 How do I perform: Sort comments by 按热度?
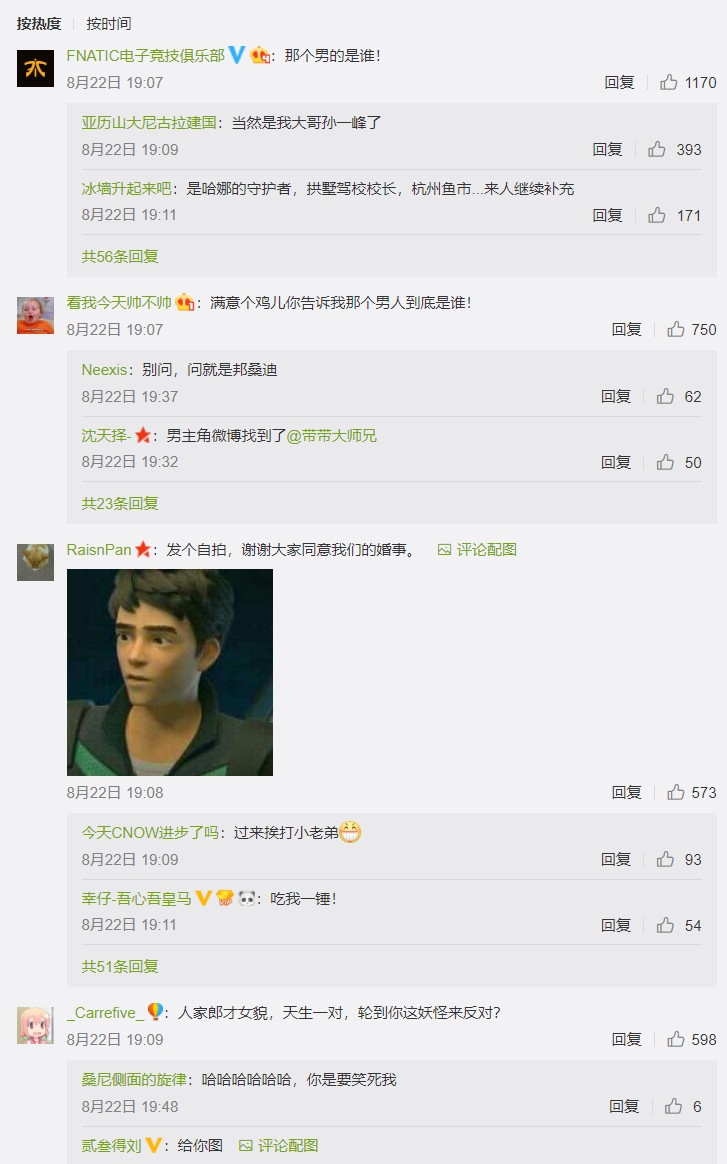39,23
